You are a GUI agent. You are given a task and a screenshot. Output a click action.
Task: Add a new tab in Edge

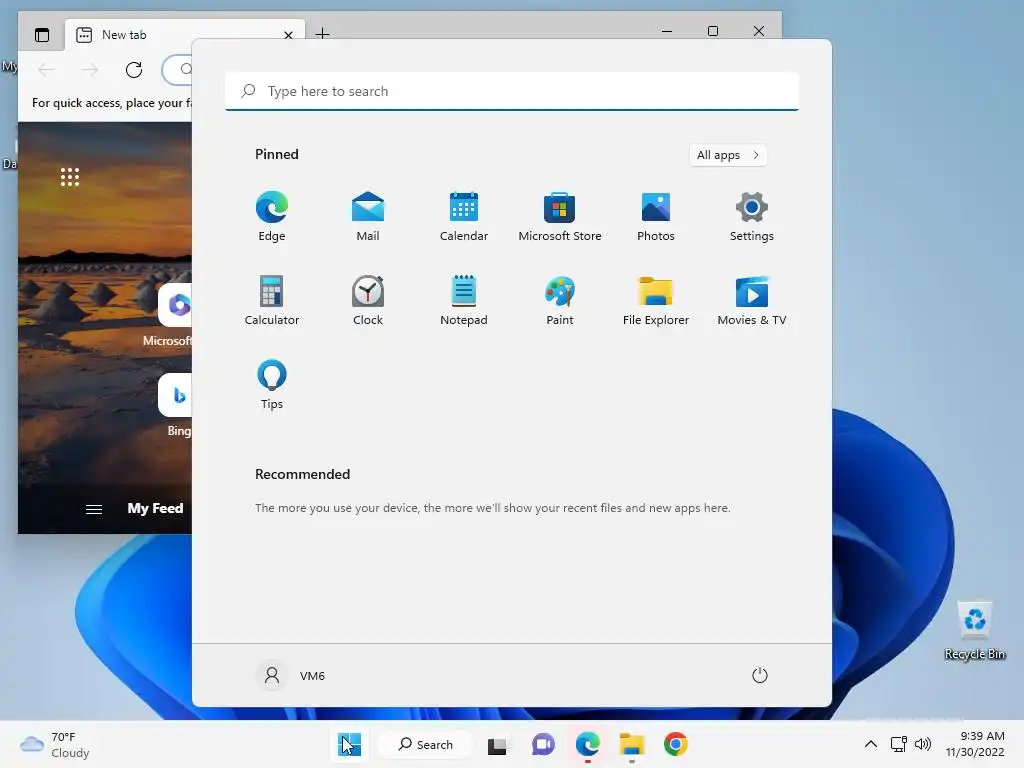coord(323,33)
